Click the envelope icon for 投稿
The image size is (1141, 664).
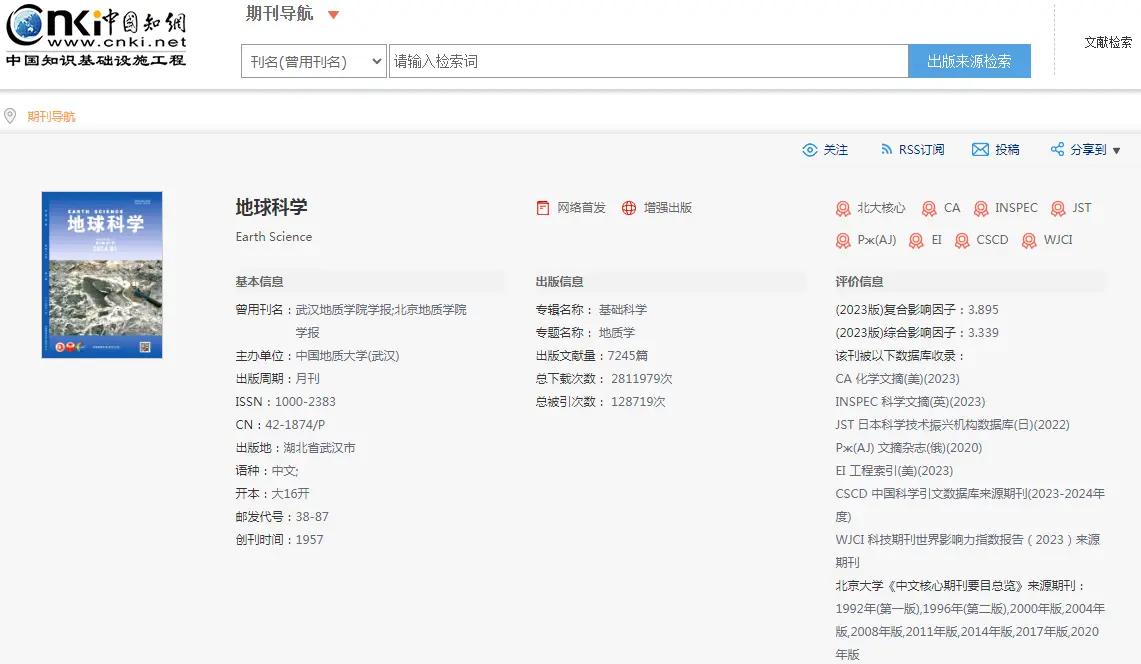point(980,149)
